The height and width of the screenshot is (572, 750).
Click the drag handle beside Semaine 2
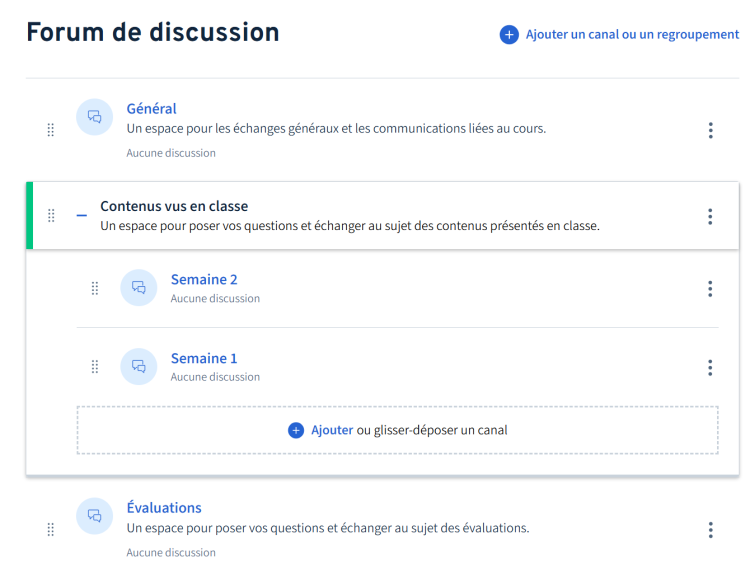95,288
